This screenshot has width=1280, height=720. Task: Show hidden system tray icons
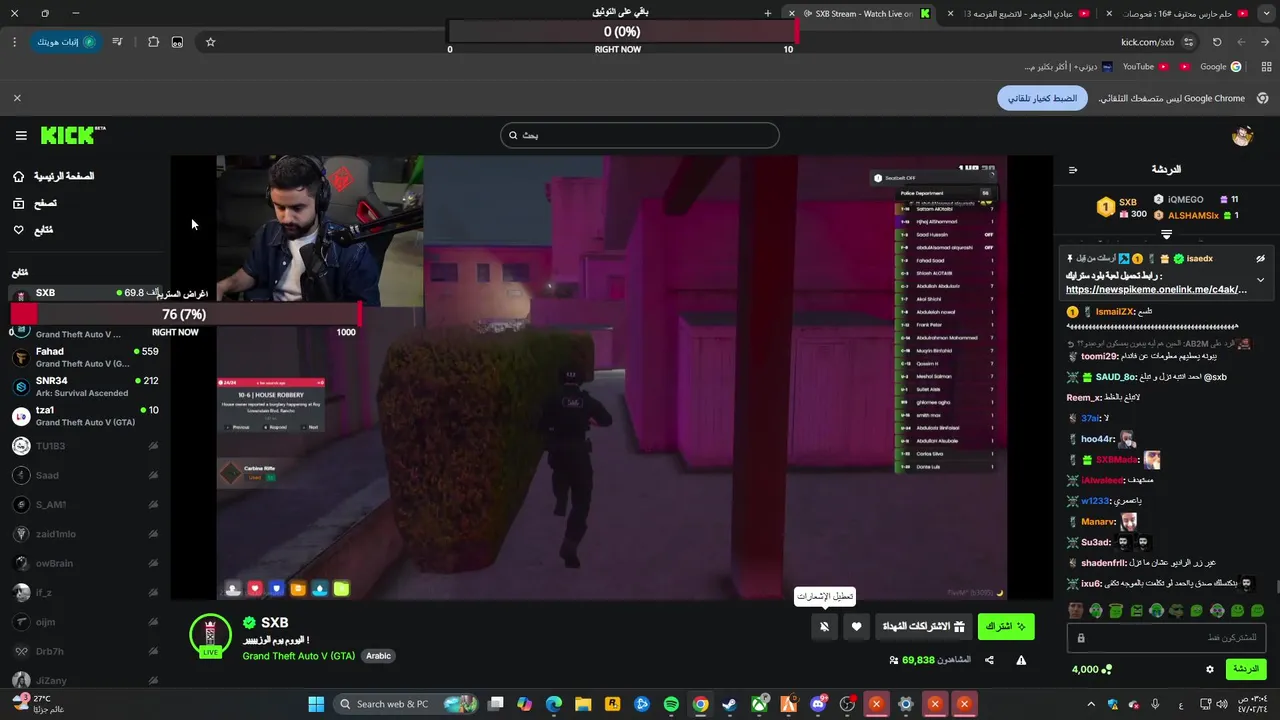(1091, 704)
